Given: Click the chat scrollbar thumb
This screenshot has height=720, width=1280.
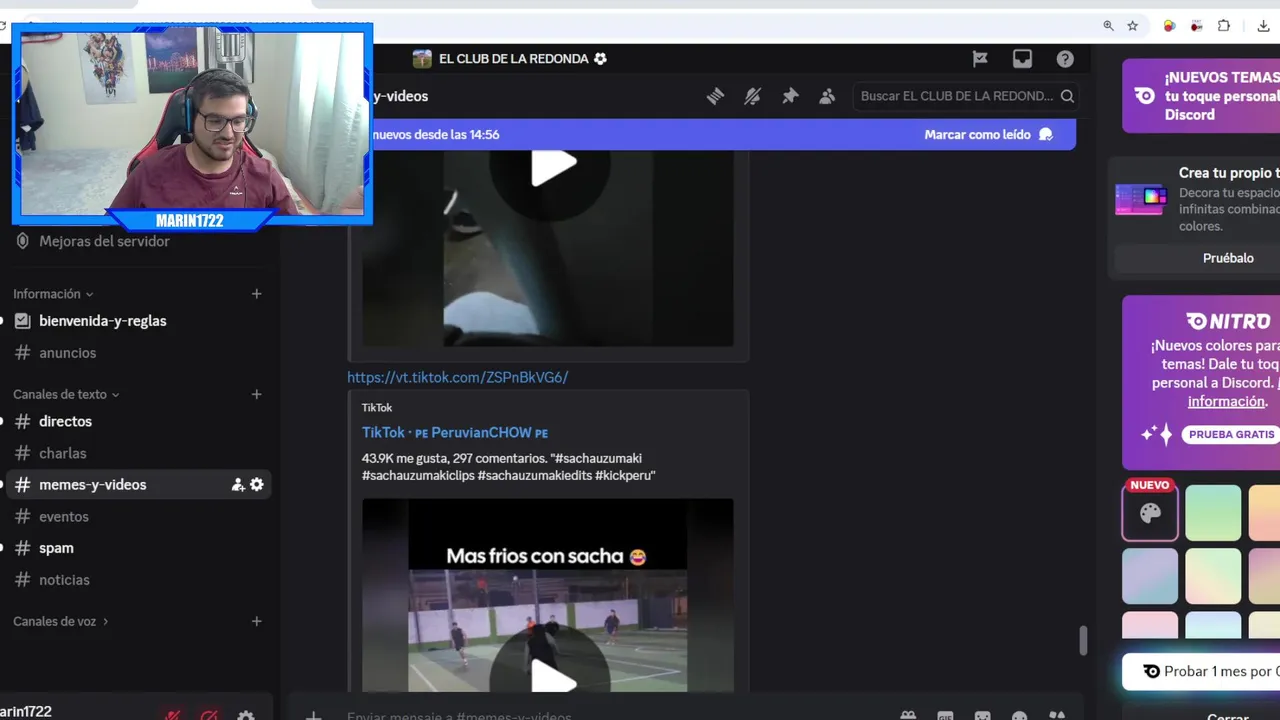Looking at the screenshot, I should (x=1083, y=641).
